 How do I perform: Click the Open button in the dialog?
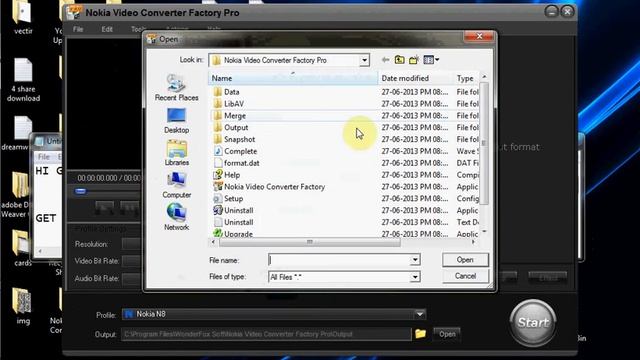tap(465, 260)
